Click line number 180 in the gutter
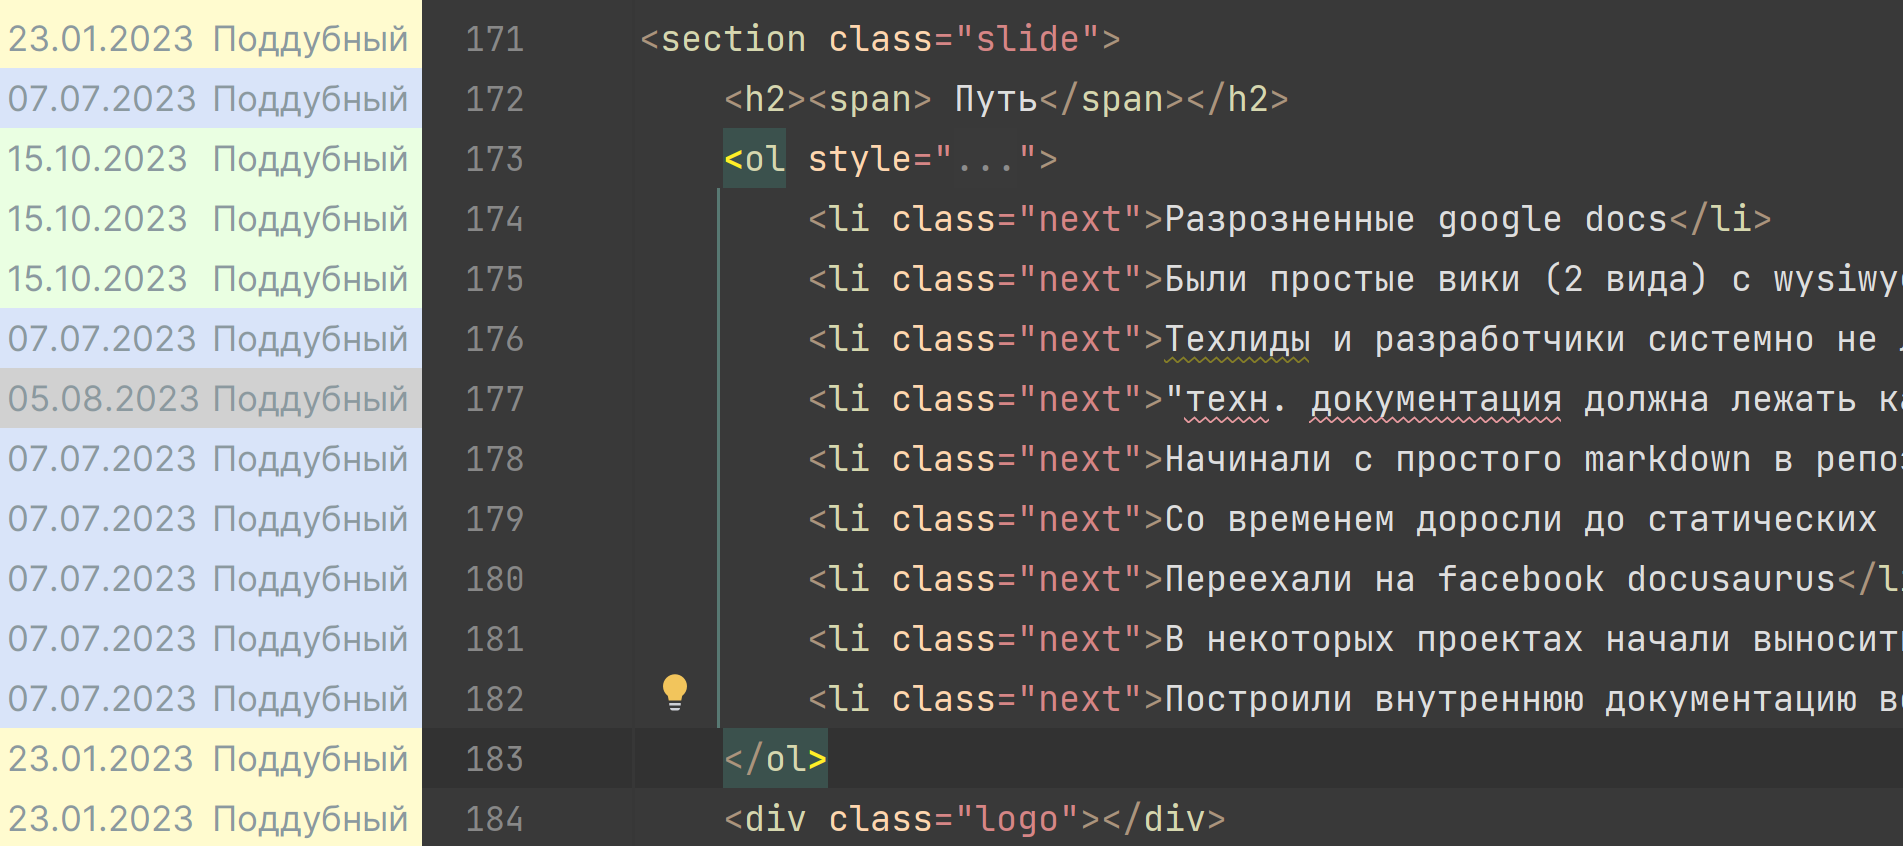The height and width of the screenshot is (846, 1903). 494,579
